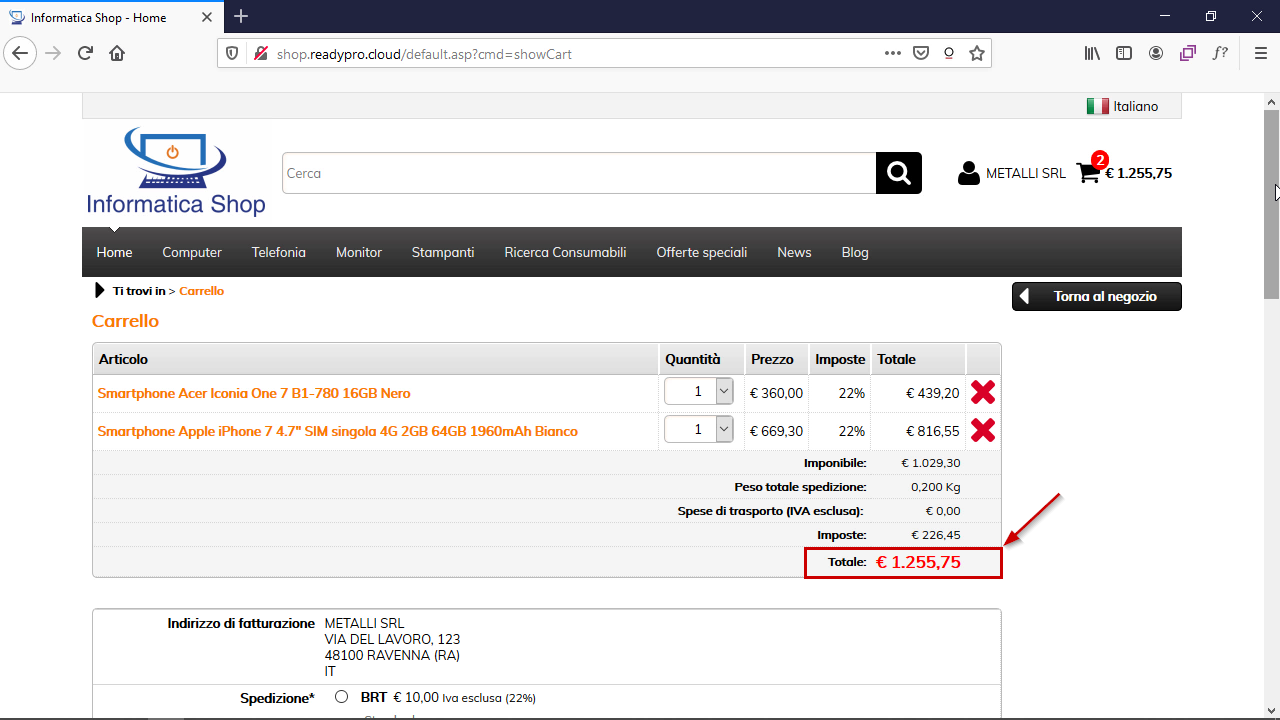Open the Firefox hamburger menu

coord(1260,53)
